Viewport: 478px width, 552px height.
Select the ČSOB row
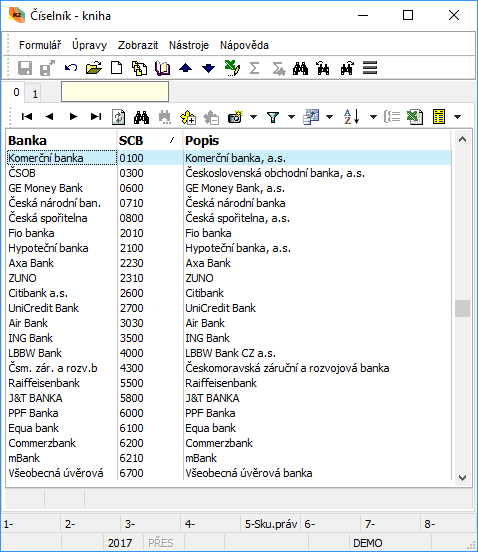coord(229,173)
